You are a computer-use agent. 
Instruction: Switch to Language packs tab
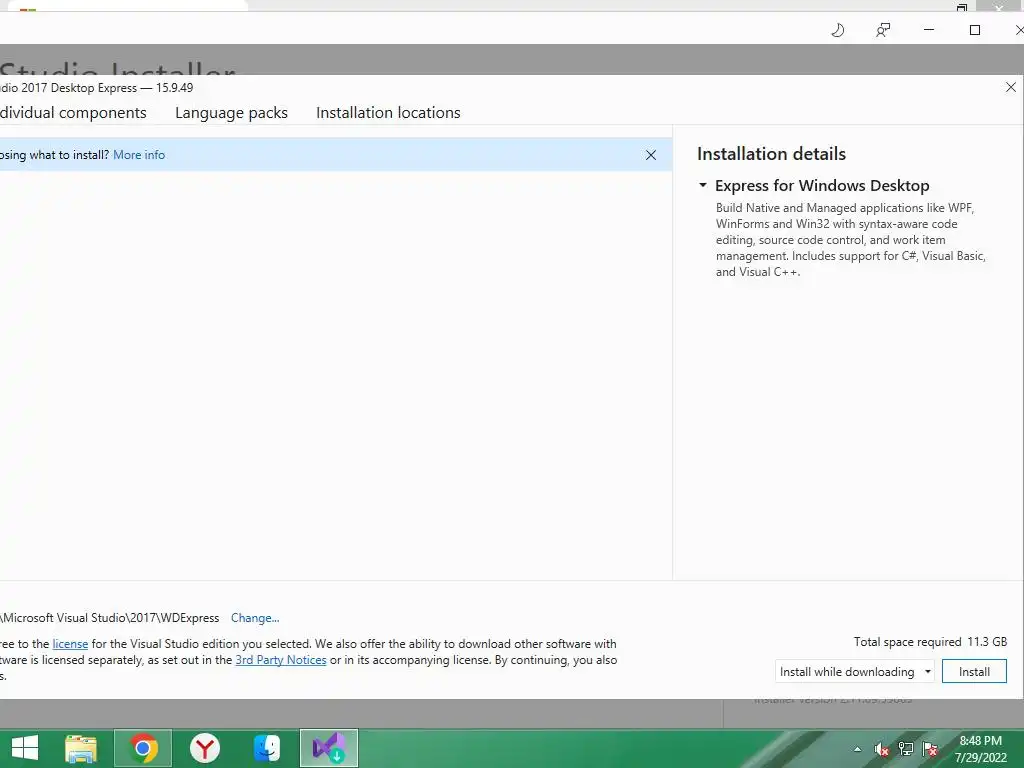[x=231, y=112]
